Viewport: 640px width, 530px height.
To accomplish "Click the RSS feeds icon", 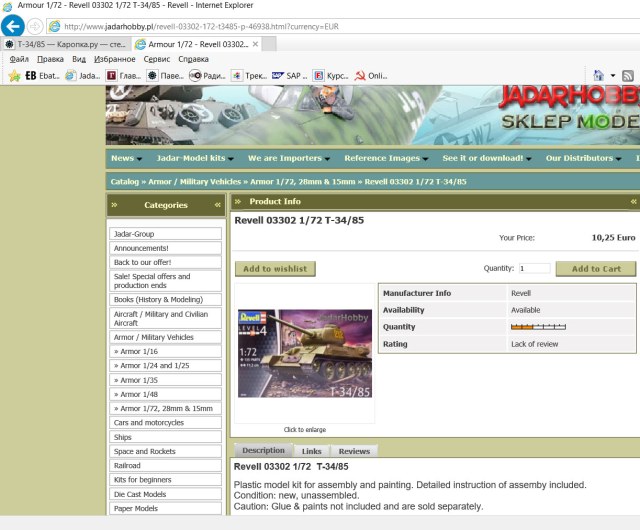I will point(628,75).
